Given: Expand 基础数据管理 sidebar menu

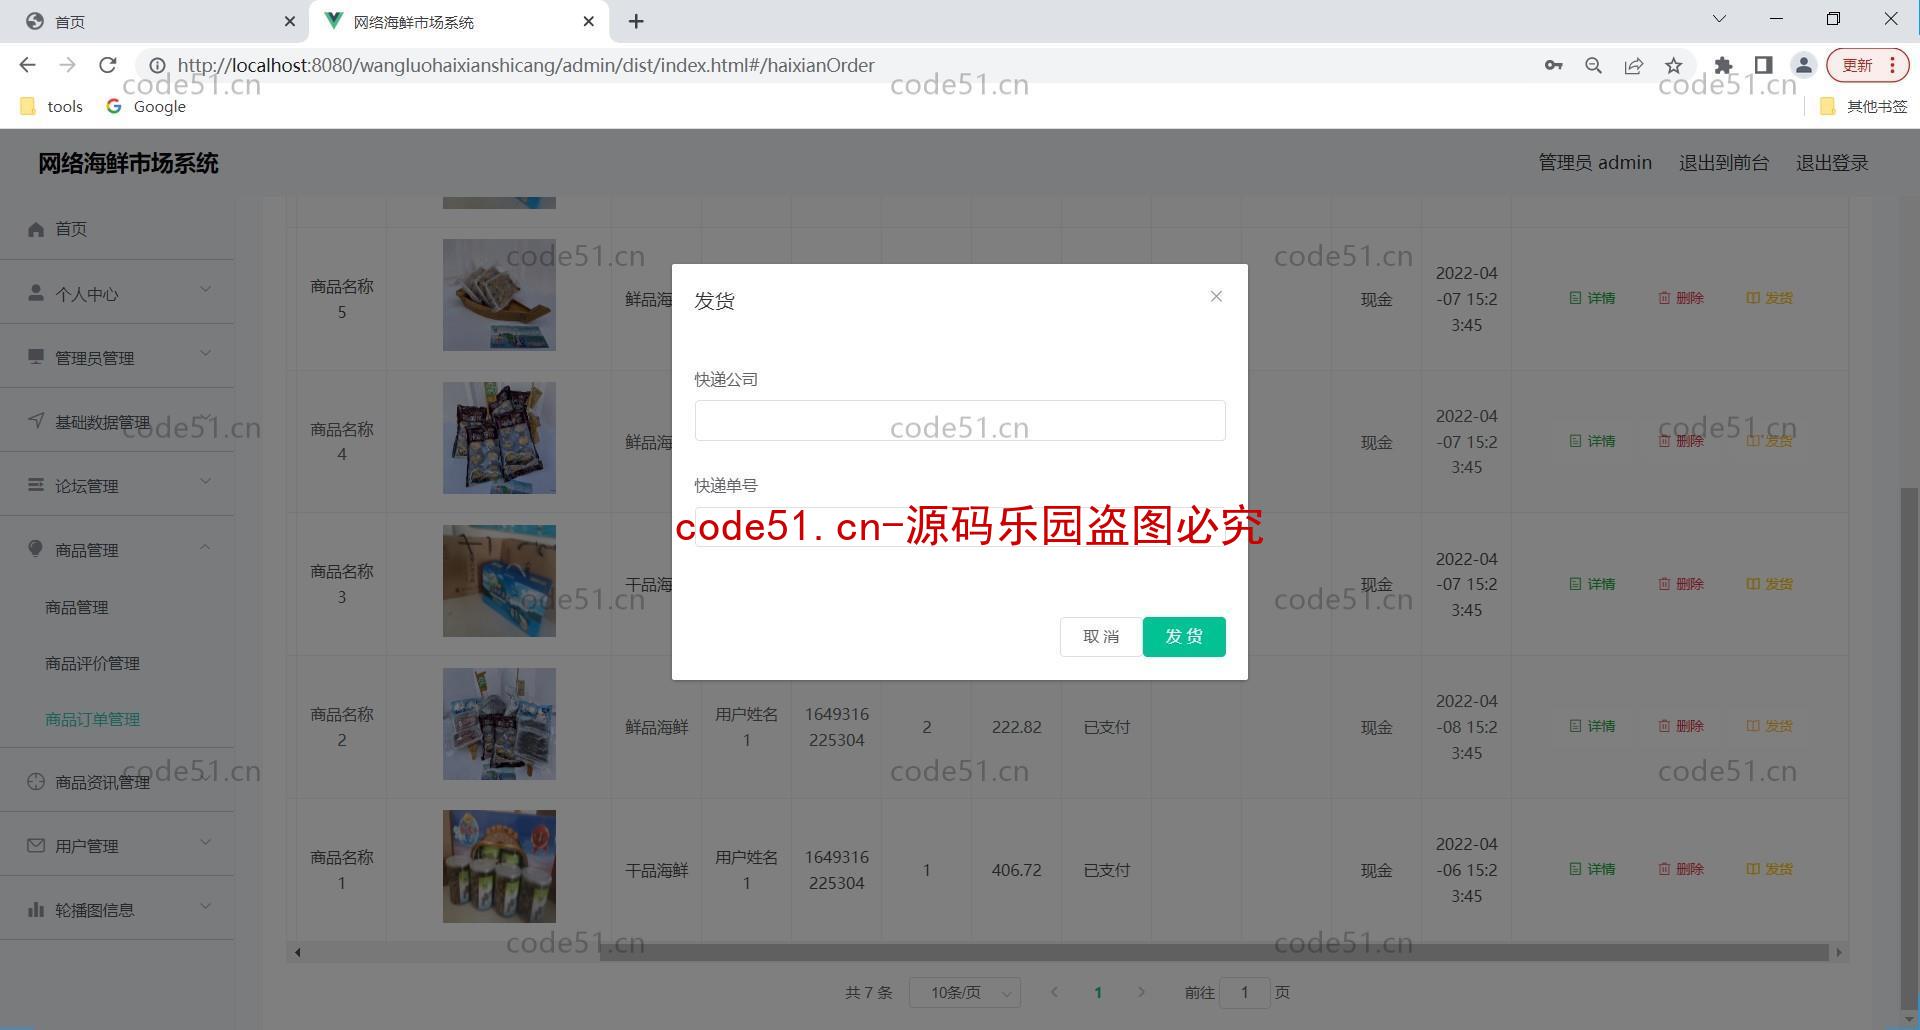Looking at the screenshot, I should point(117,421).
